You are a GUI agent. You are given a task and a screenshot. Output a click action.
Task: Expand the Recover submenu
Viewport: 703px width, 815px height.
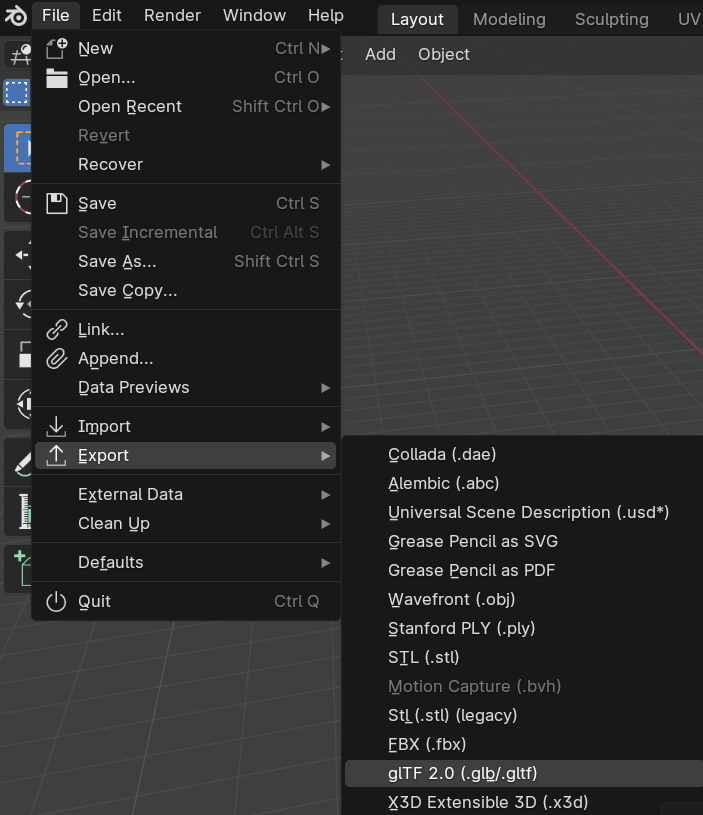pyautogui.click(x=185, y=165)
